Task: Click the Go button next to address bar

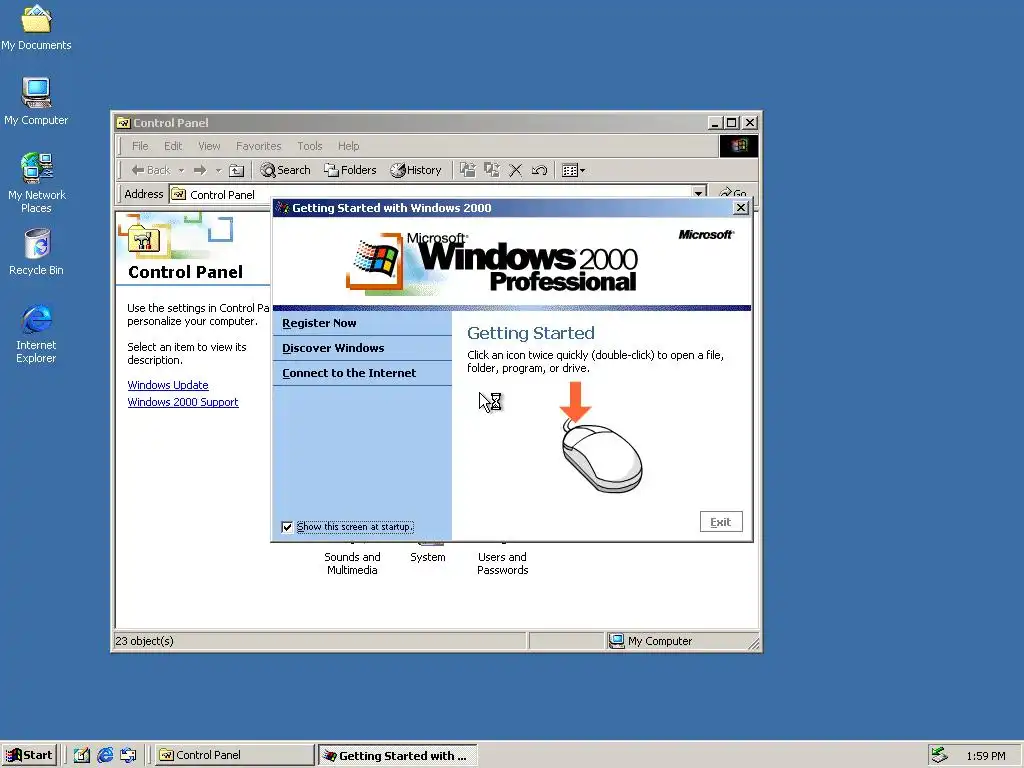Action: (733, 193)
